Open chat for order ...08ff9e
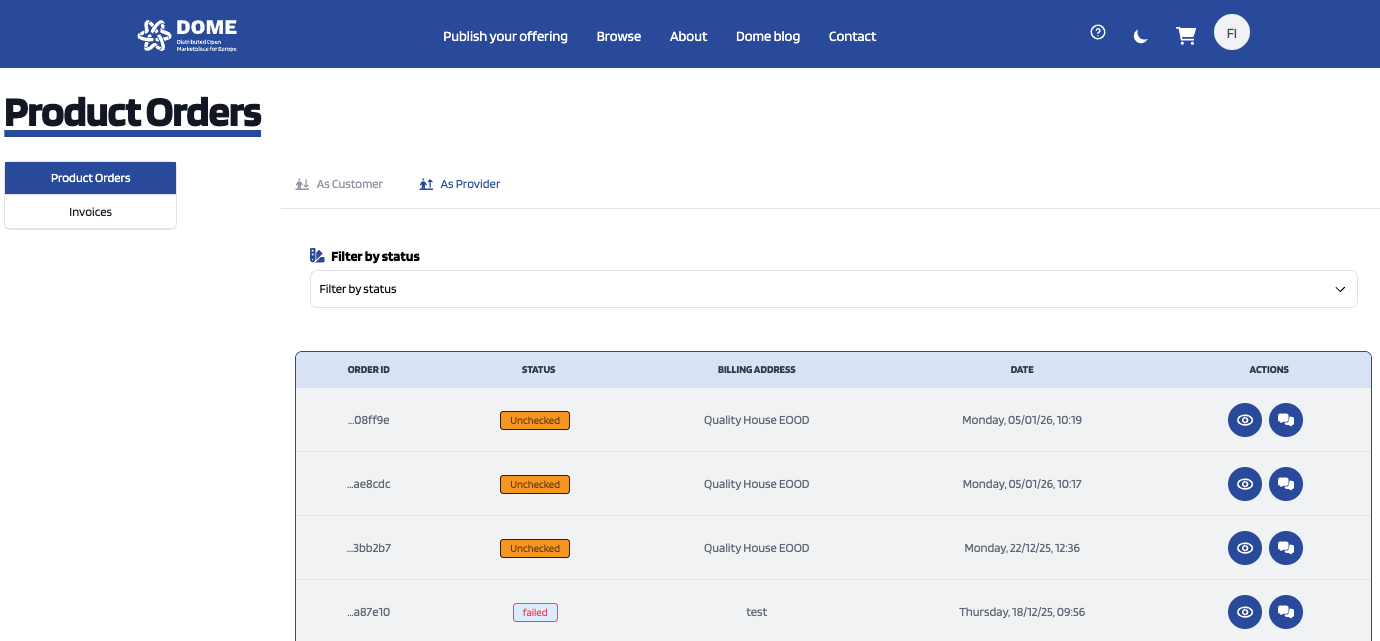The image size is (1380, 641). click(1286, 420)
